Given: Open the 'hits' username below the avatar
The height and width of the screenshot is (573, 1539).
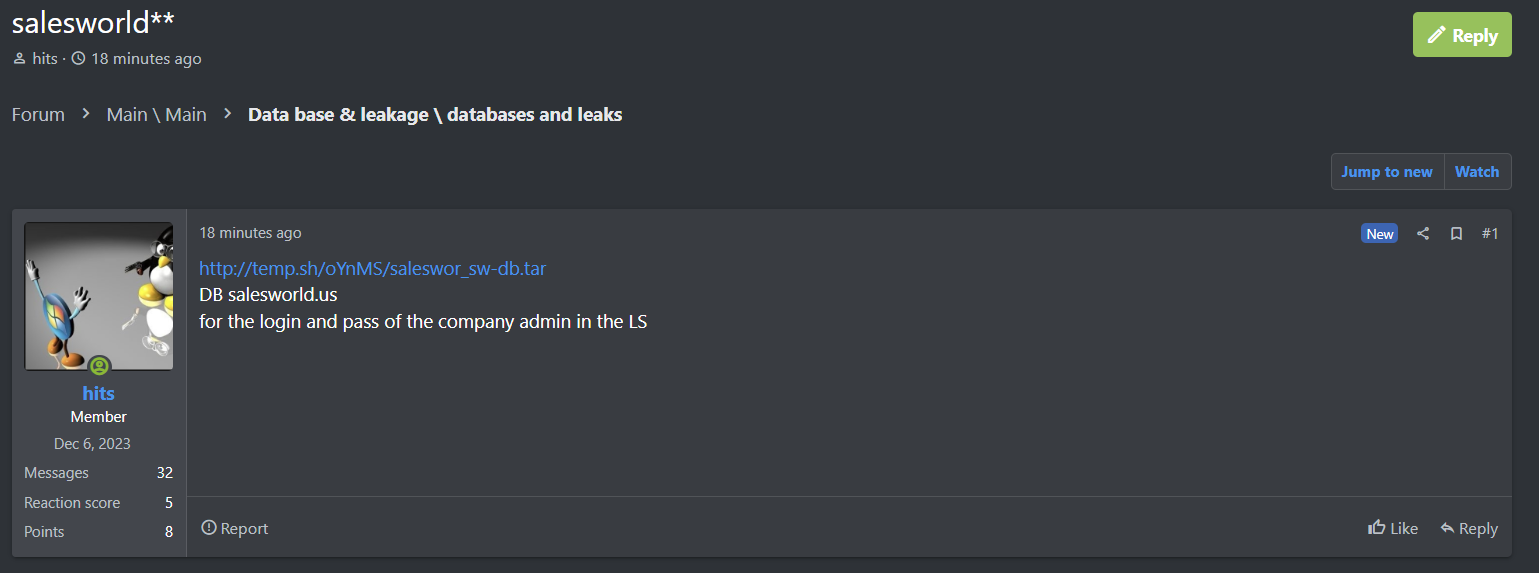Looking at the screenshot, I should tap(99, 393).
